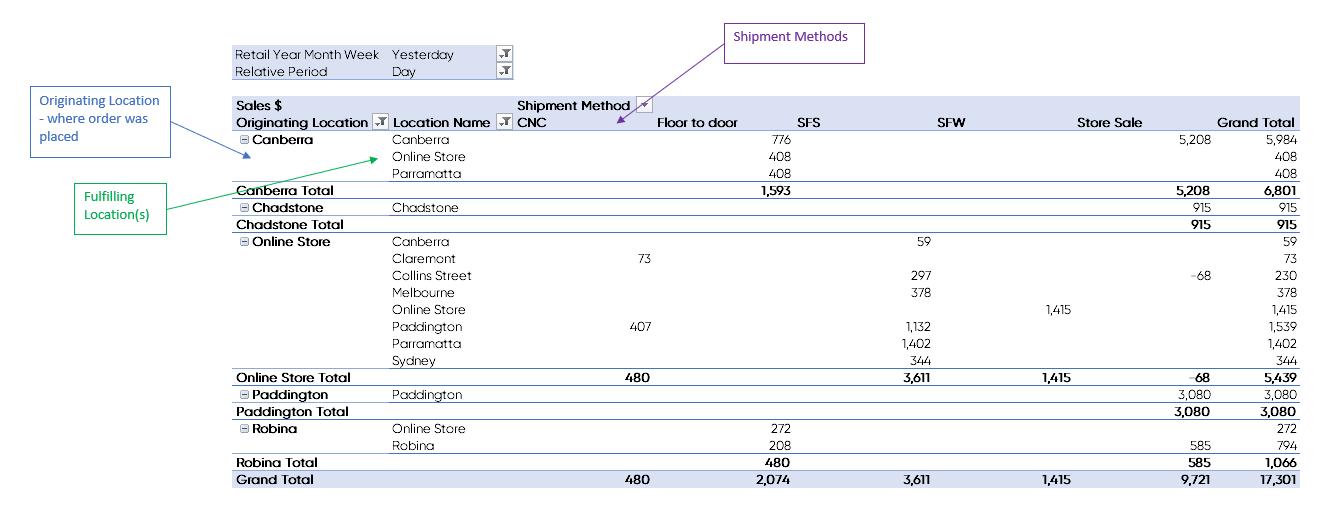The height and width of the screenshot is (510, 1335).
Task: Select the blue Originating Location callout box
Action: click(100, 120)
